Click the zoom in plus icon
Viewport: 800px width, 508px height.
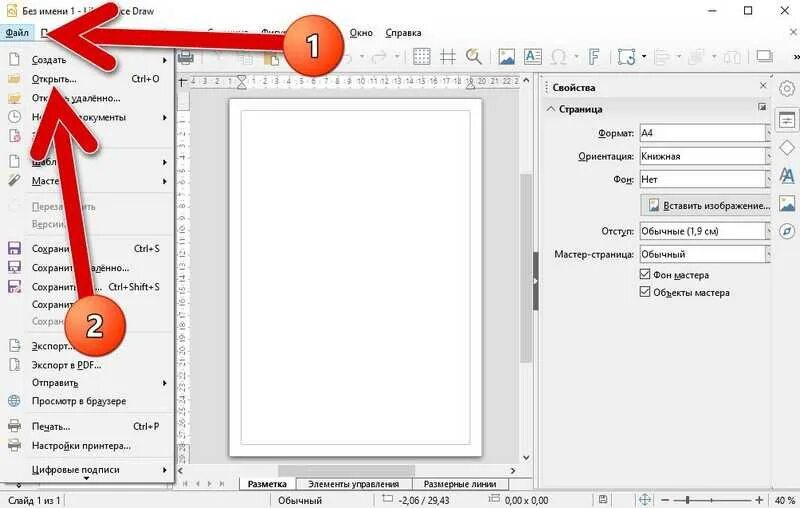pyautogui.click(x=760, y=500)
